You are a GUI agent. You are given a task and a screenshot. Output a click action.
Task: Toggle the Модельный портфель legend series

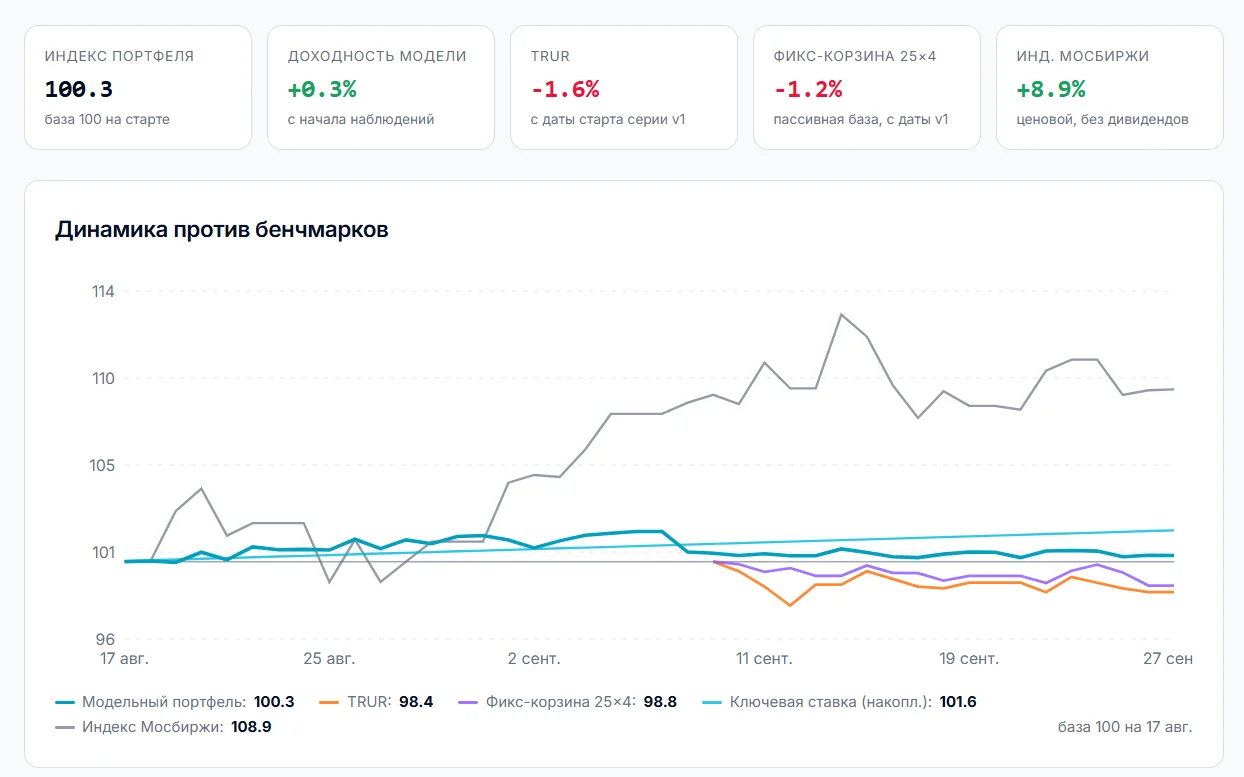coord(174,702)
